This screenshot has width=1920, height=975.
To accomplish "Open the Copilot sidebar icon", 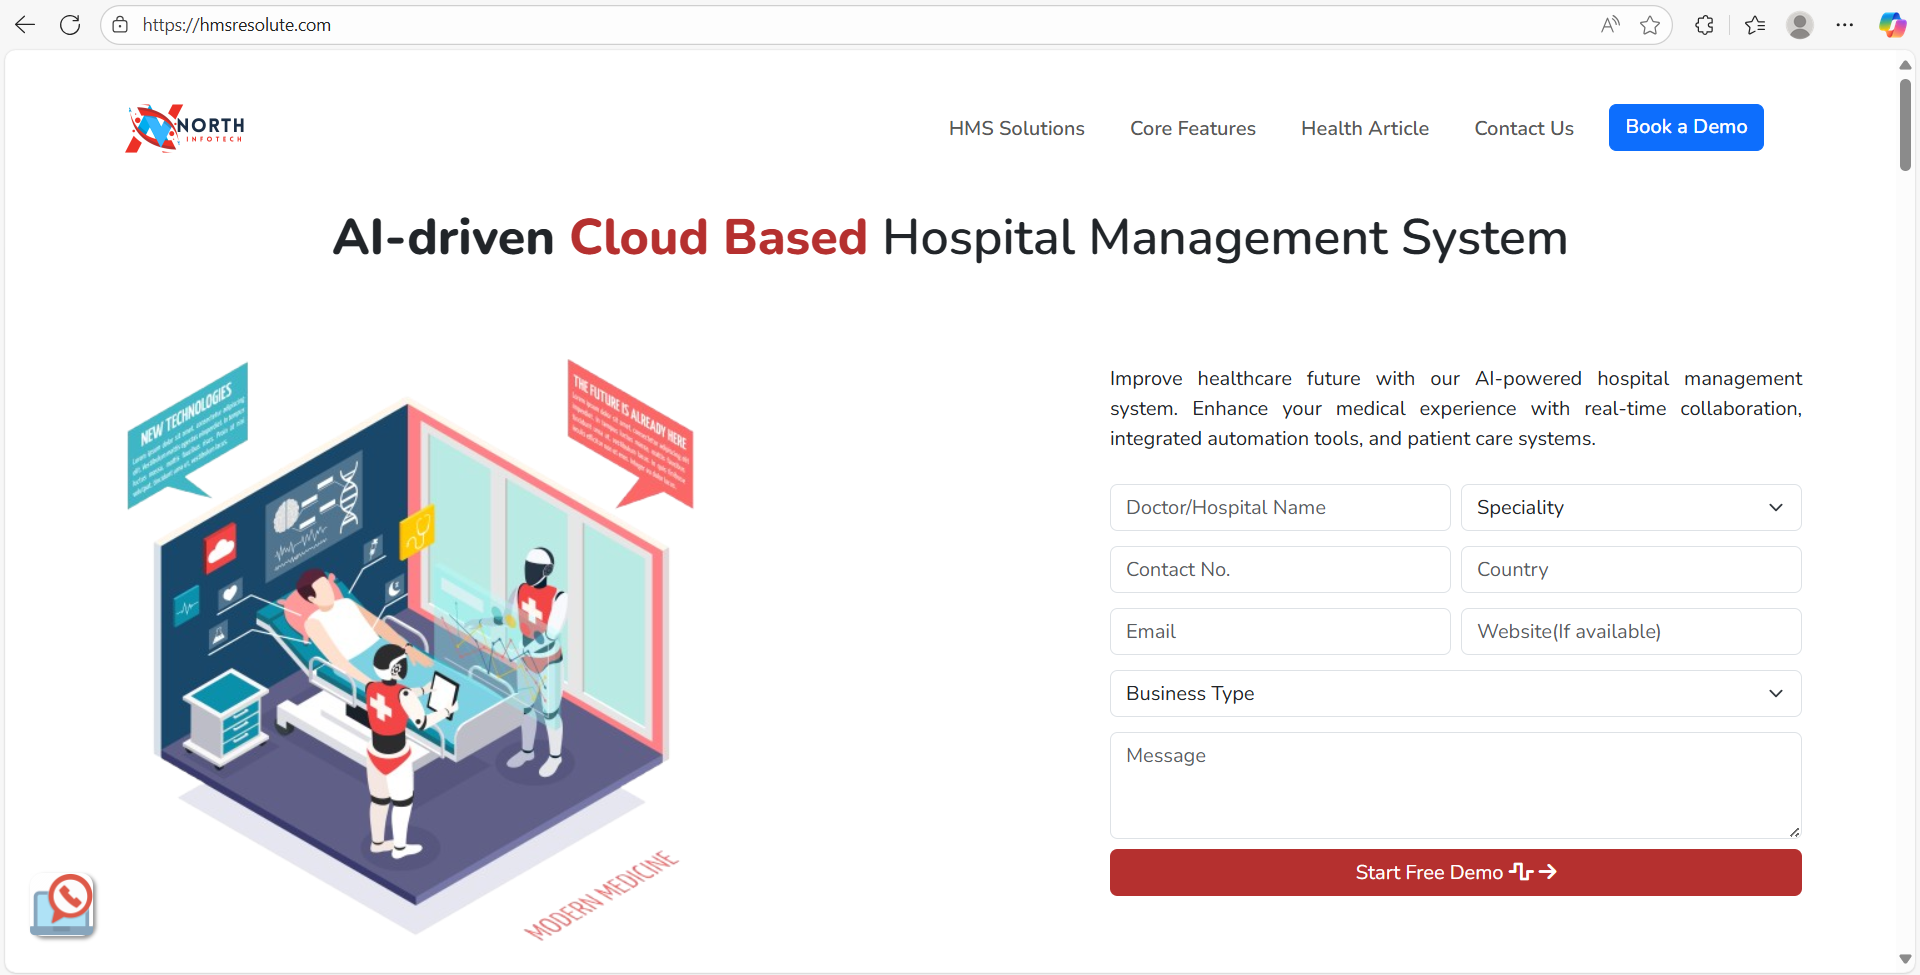I will click(1891, 25).
